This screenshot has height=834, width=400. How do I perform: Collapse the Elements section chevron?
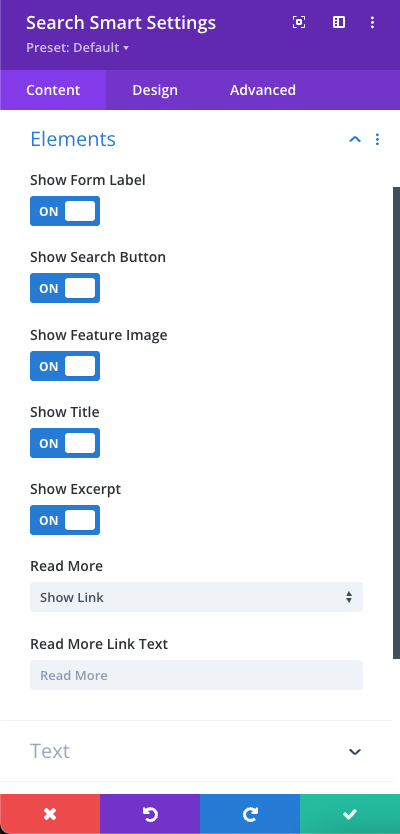point(355,139)
